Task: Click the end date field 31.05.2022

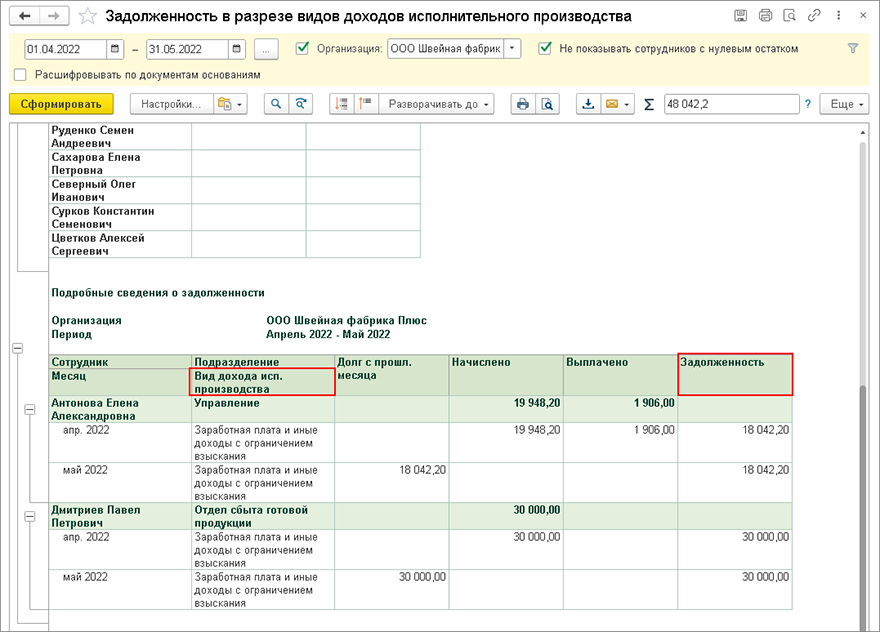Action: tap(187, 49)
